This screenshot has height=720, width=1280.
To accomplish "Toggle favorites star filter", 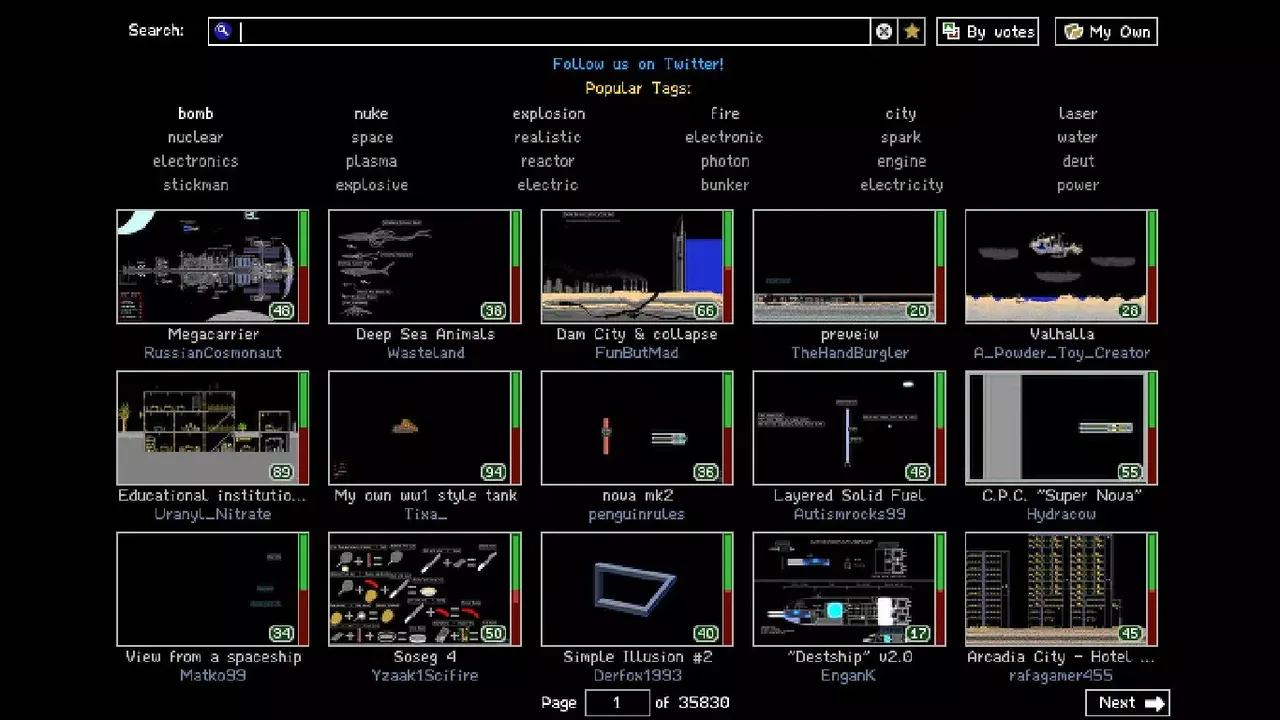I will click(912, 32).
